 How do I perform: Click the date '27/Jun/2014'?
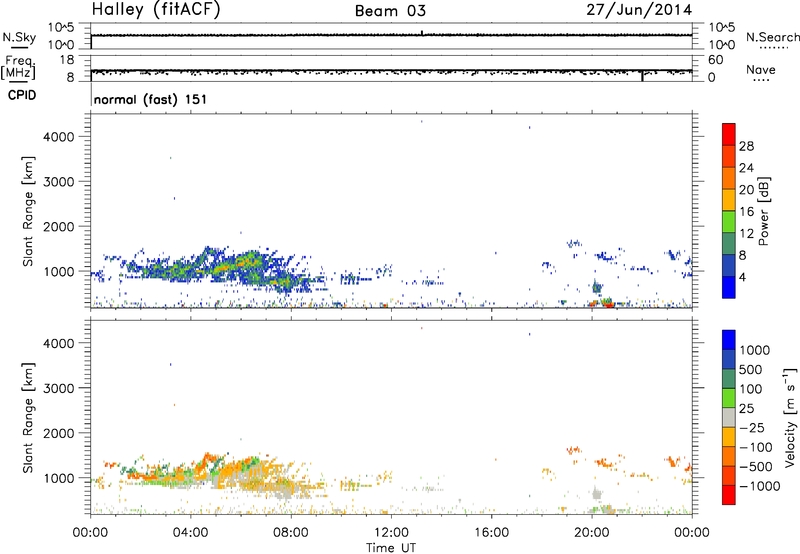point(639,10)
